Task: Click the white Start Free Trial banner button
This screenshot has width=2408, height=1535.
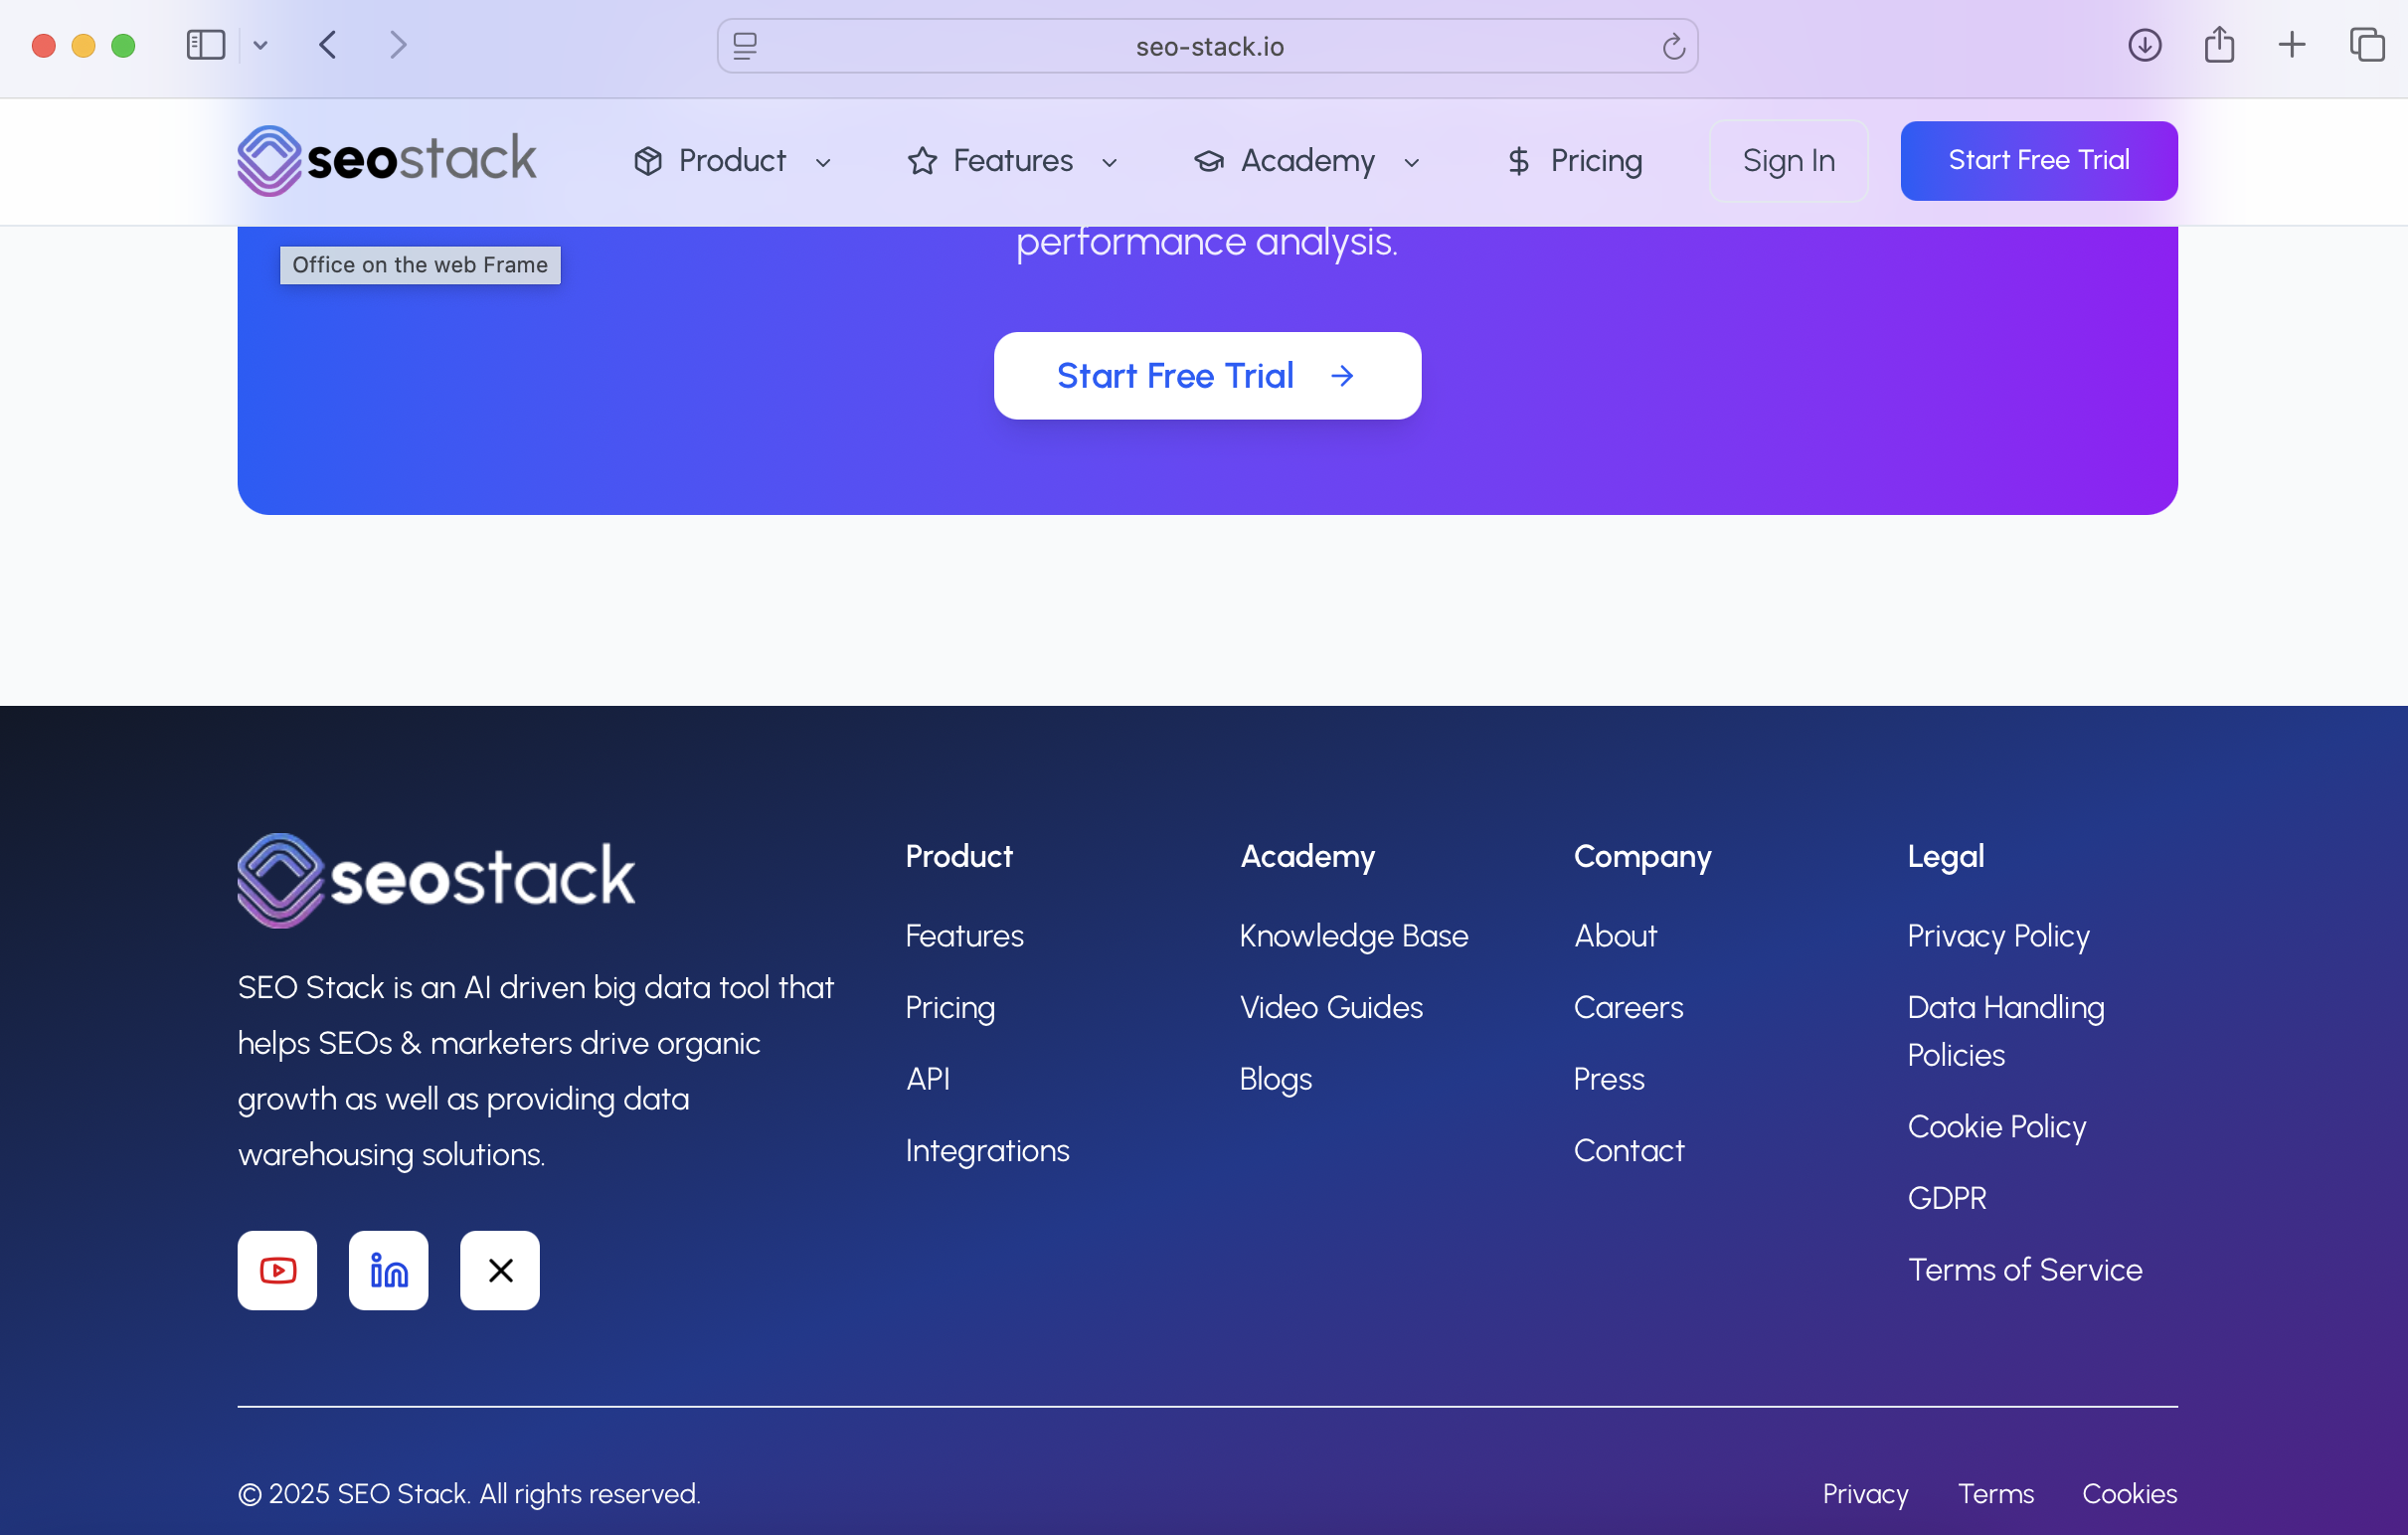Action: point(1207,376)
